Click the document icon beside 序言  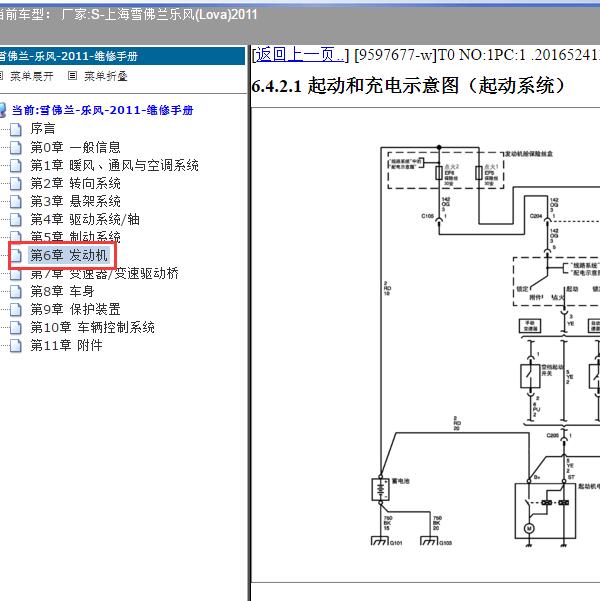16,130
